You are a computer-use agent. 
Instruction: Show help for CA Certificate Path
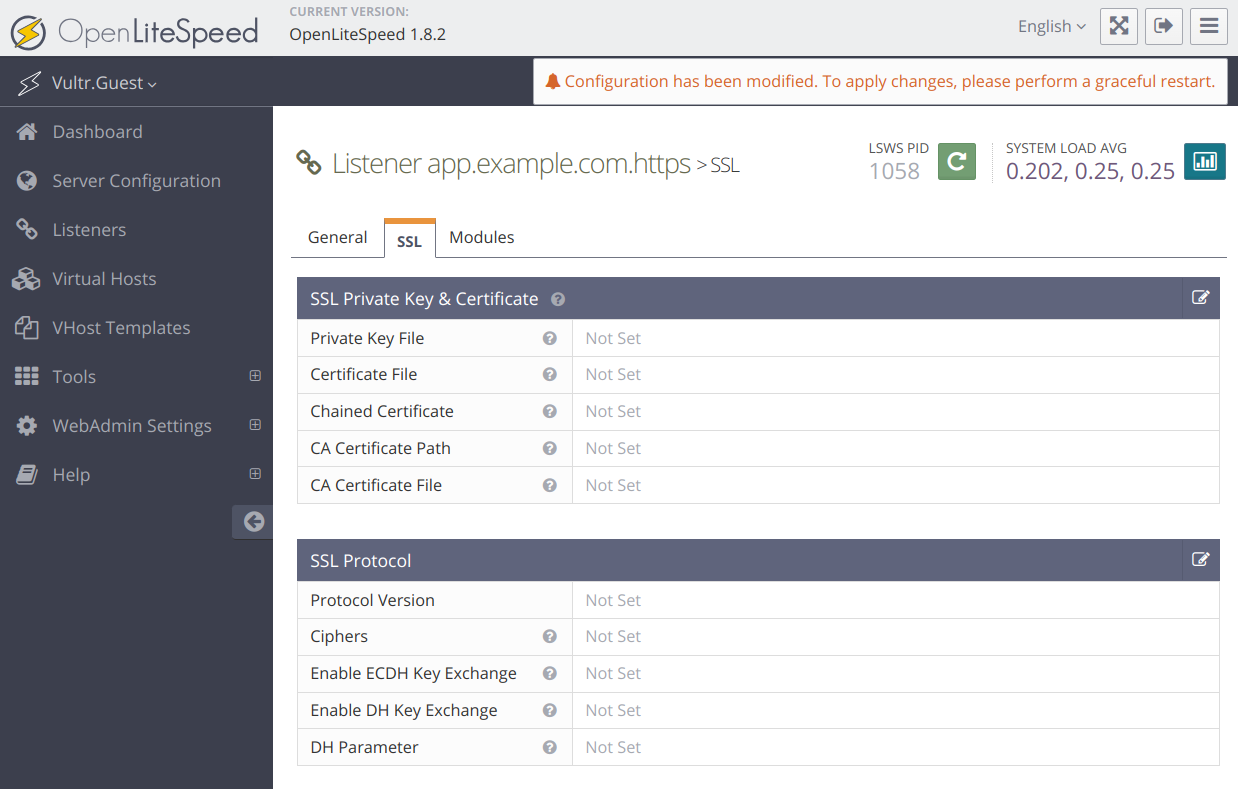tap(549, 448)
